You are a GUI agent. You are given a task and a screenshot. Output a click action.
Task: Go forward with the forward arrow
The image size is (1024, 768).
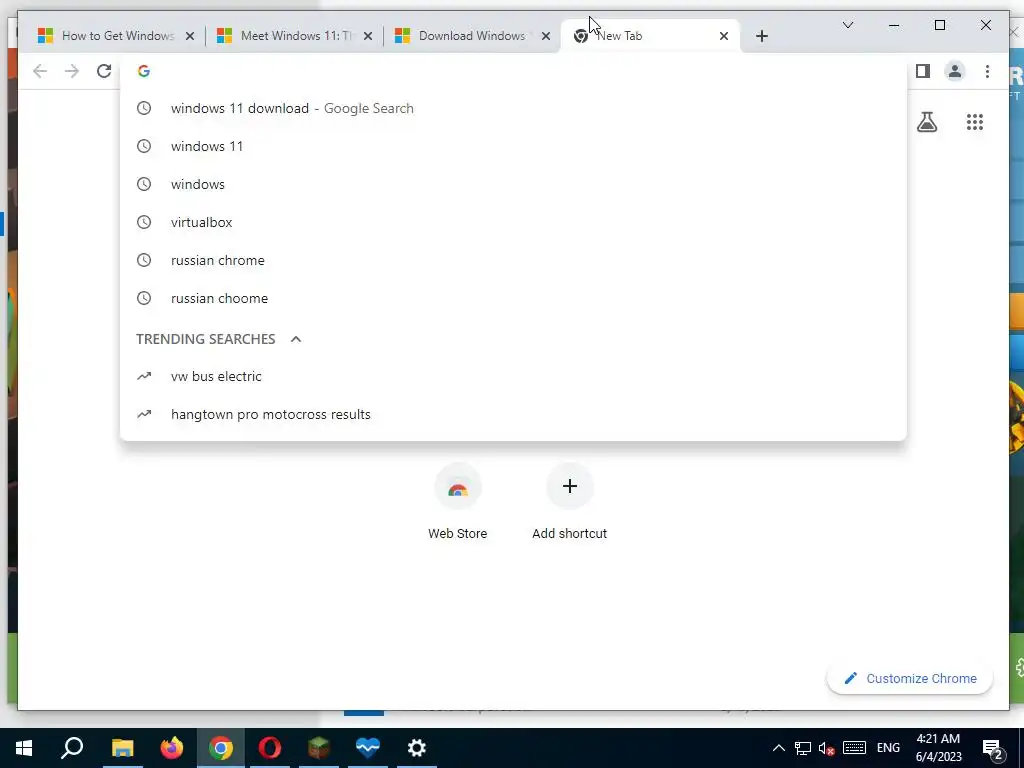point(72,71)
